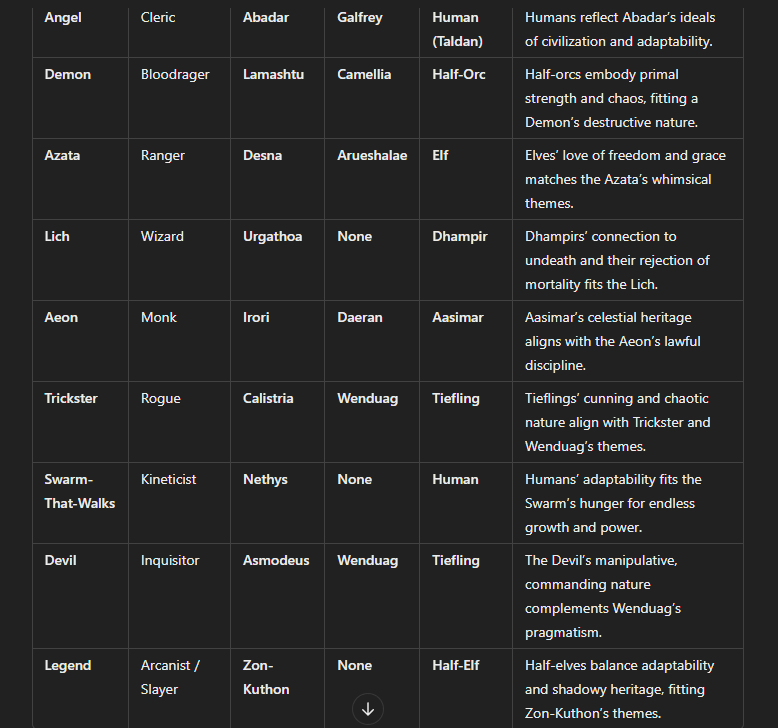Click the Aeon row label
This screenshot has width=778, height=728.
pyautogui.click(x=61, y=318)
